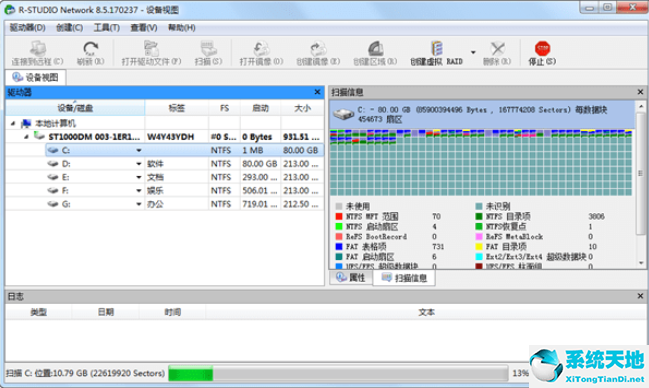649x388 pixels.
Task: Select the 设备视图 tab
Action: pos(36,77)
